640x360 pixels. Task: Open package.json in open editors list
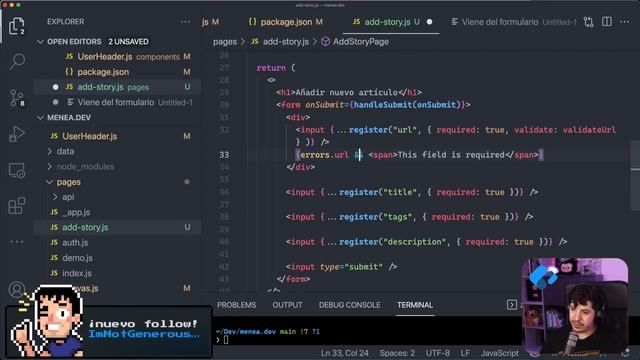coord(118,72)
